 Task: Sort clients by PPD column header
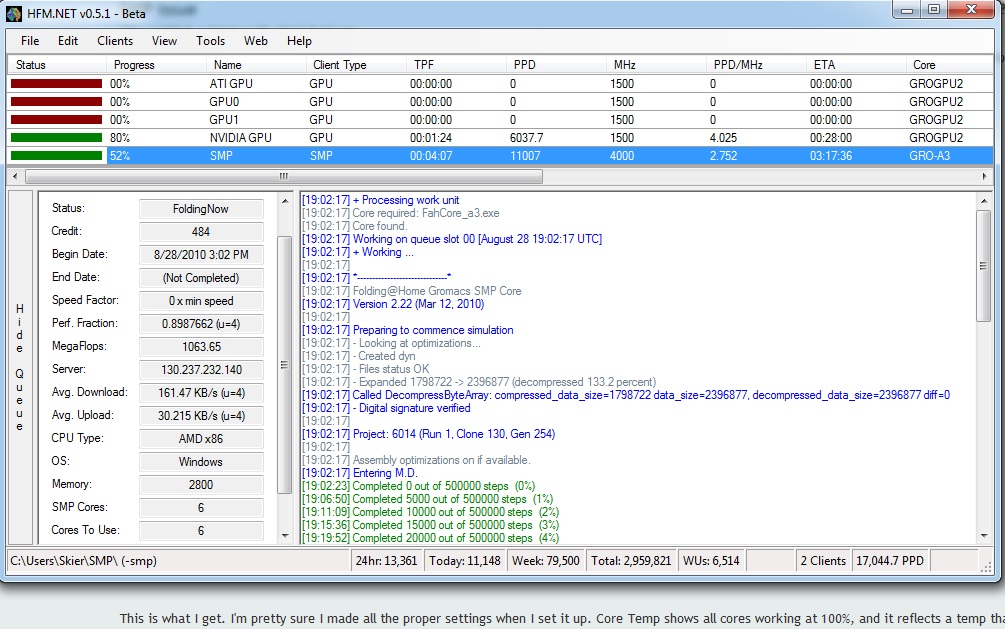524,65
